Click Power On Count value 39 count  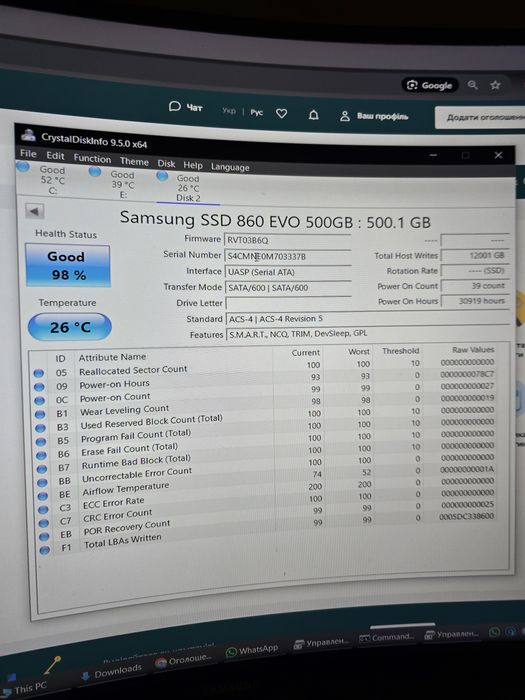click(x=475, y=286)
